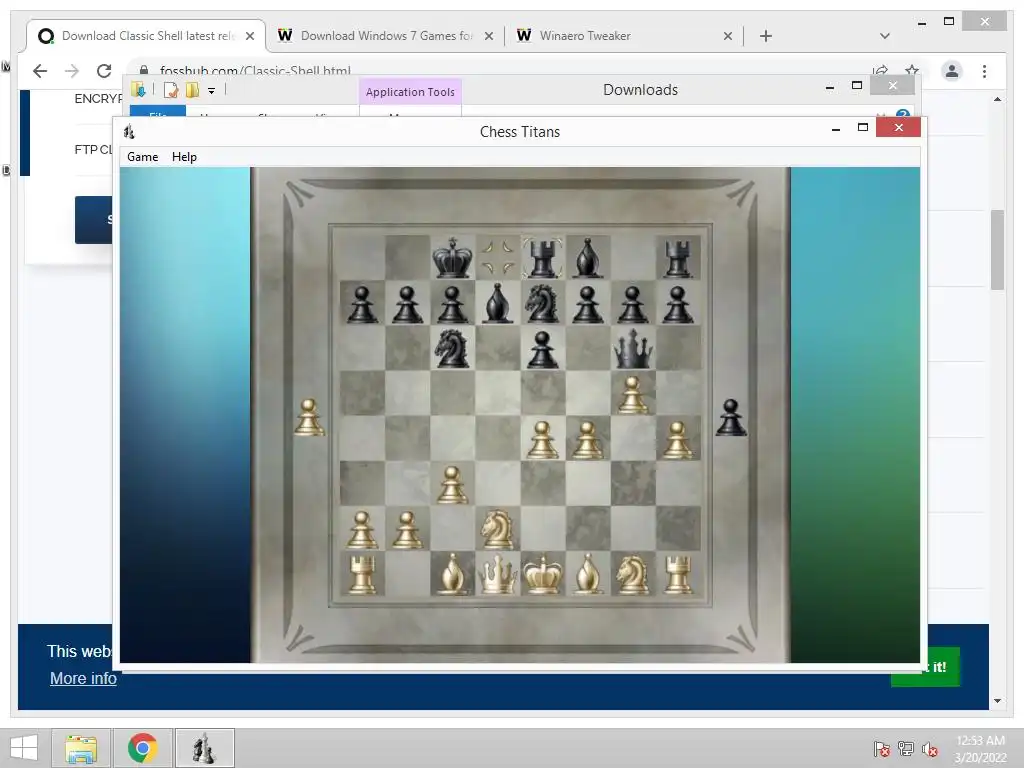Click the share icon in the address bar
This screenshot has width=1024, height=768.
880,71
